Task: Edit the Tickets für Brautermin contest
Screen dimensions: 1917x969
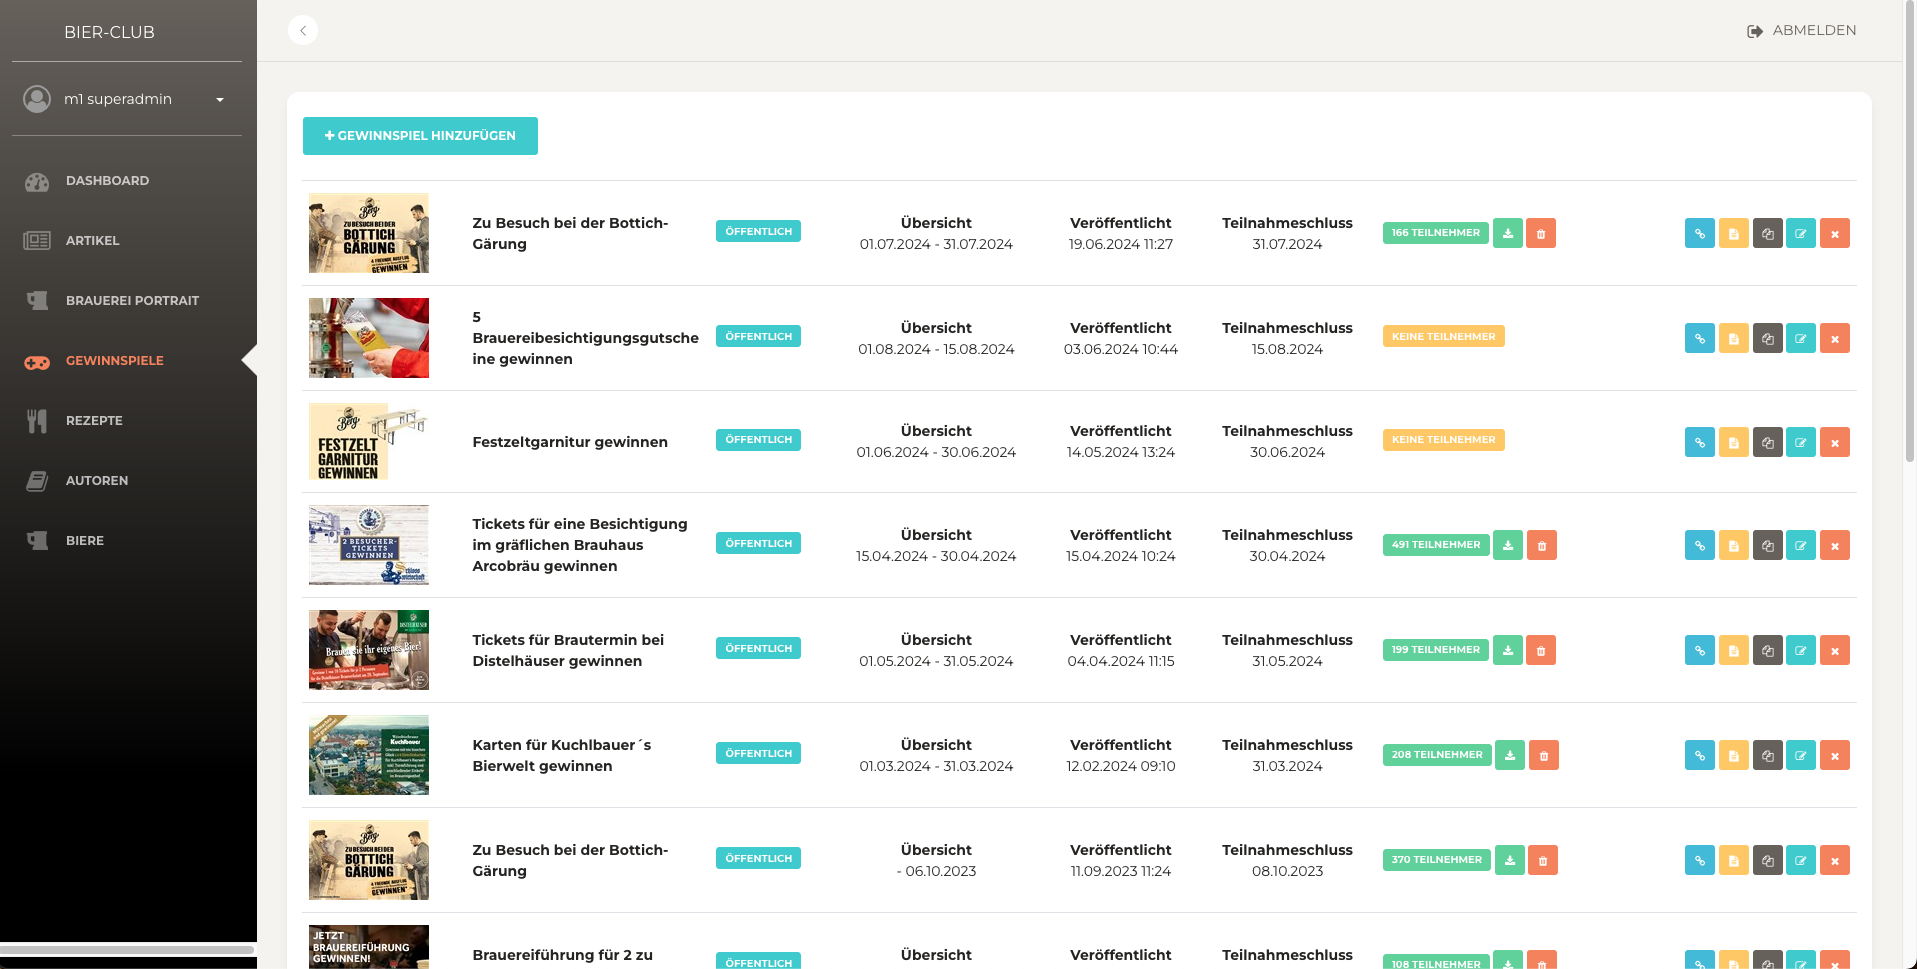Action: [x=1800, y=650]
